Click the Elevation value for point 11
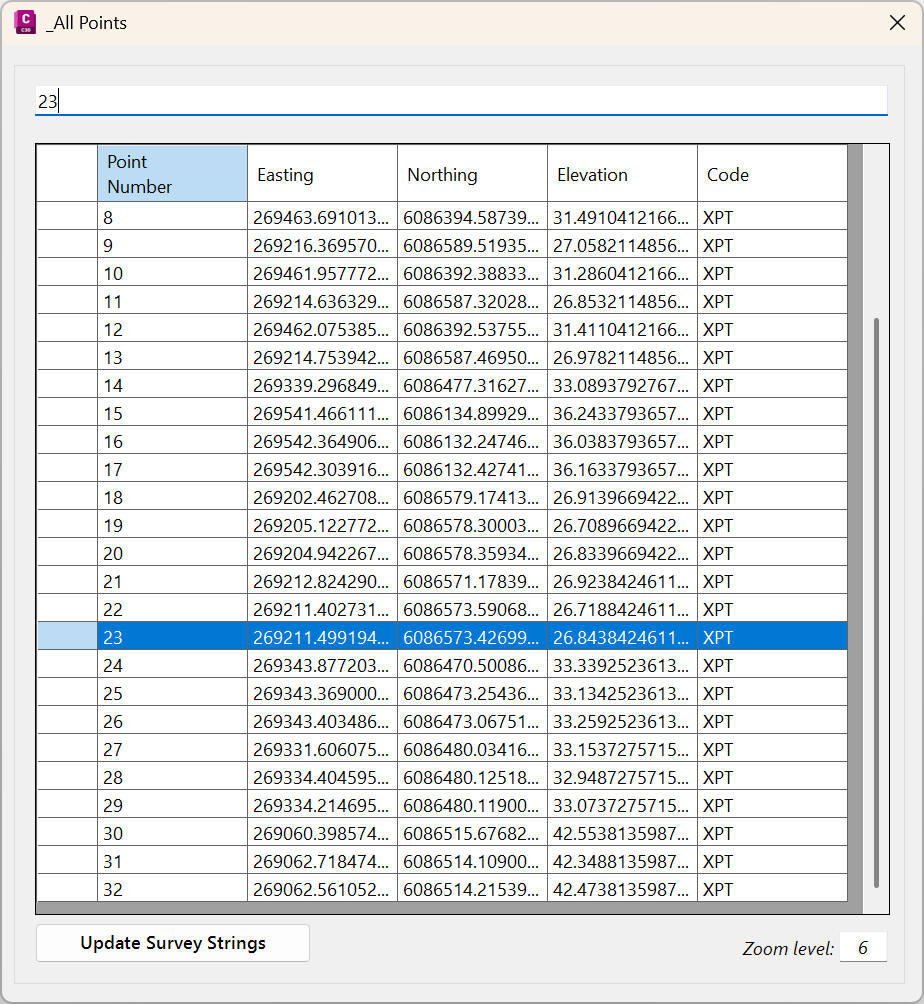 622,301
